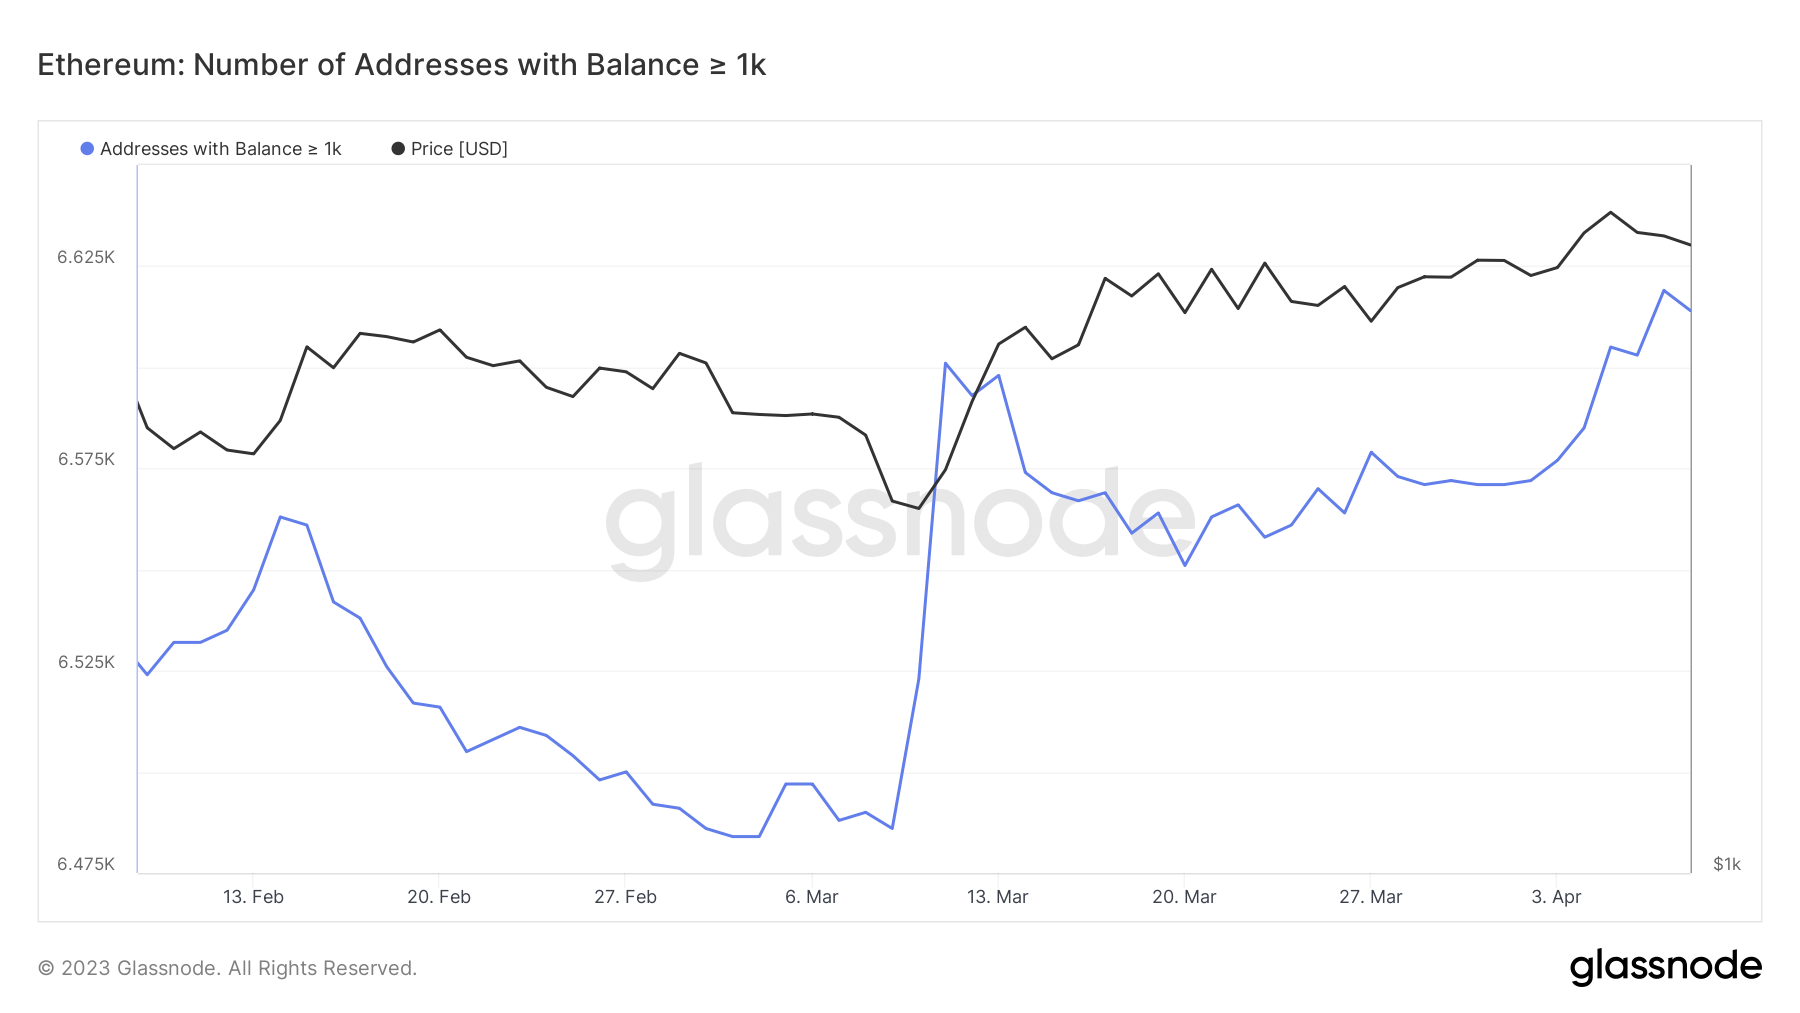Toggle the 'Price [USD]' legend label
This screenshot has width=1800, height=1013.
(459, 149)
